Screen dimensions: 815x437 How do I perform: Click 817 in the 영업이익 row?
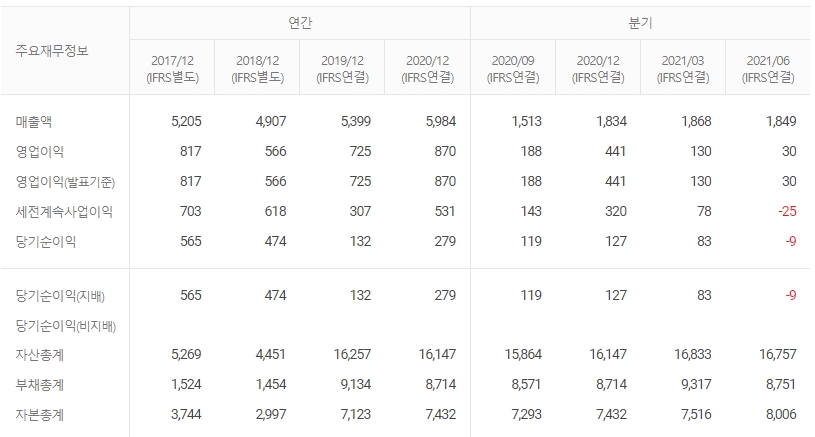(191, 152)
